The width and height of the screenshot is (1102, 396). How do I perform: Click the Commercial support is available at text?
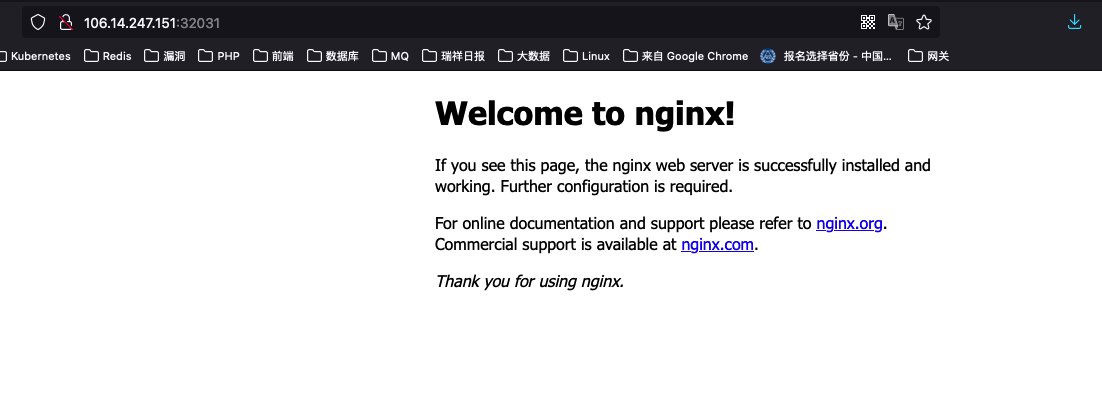point(556,245)
